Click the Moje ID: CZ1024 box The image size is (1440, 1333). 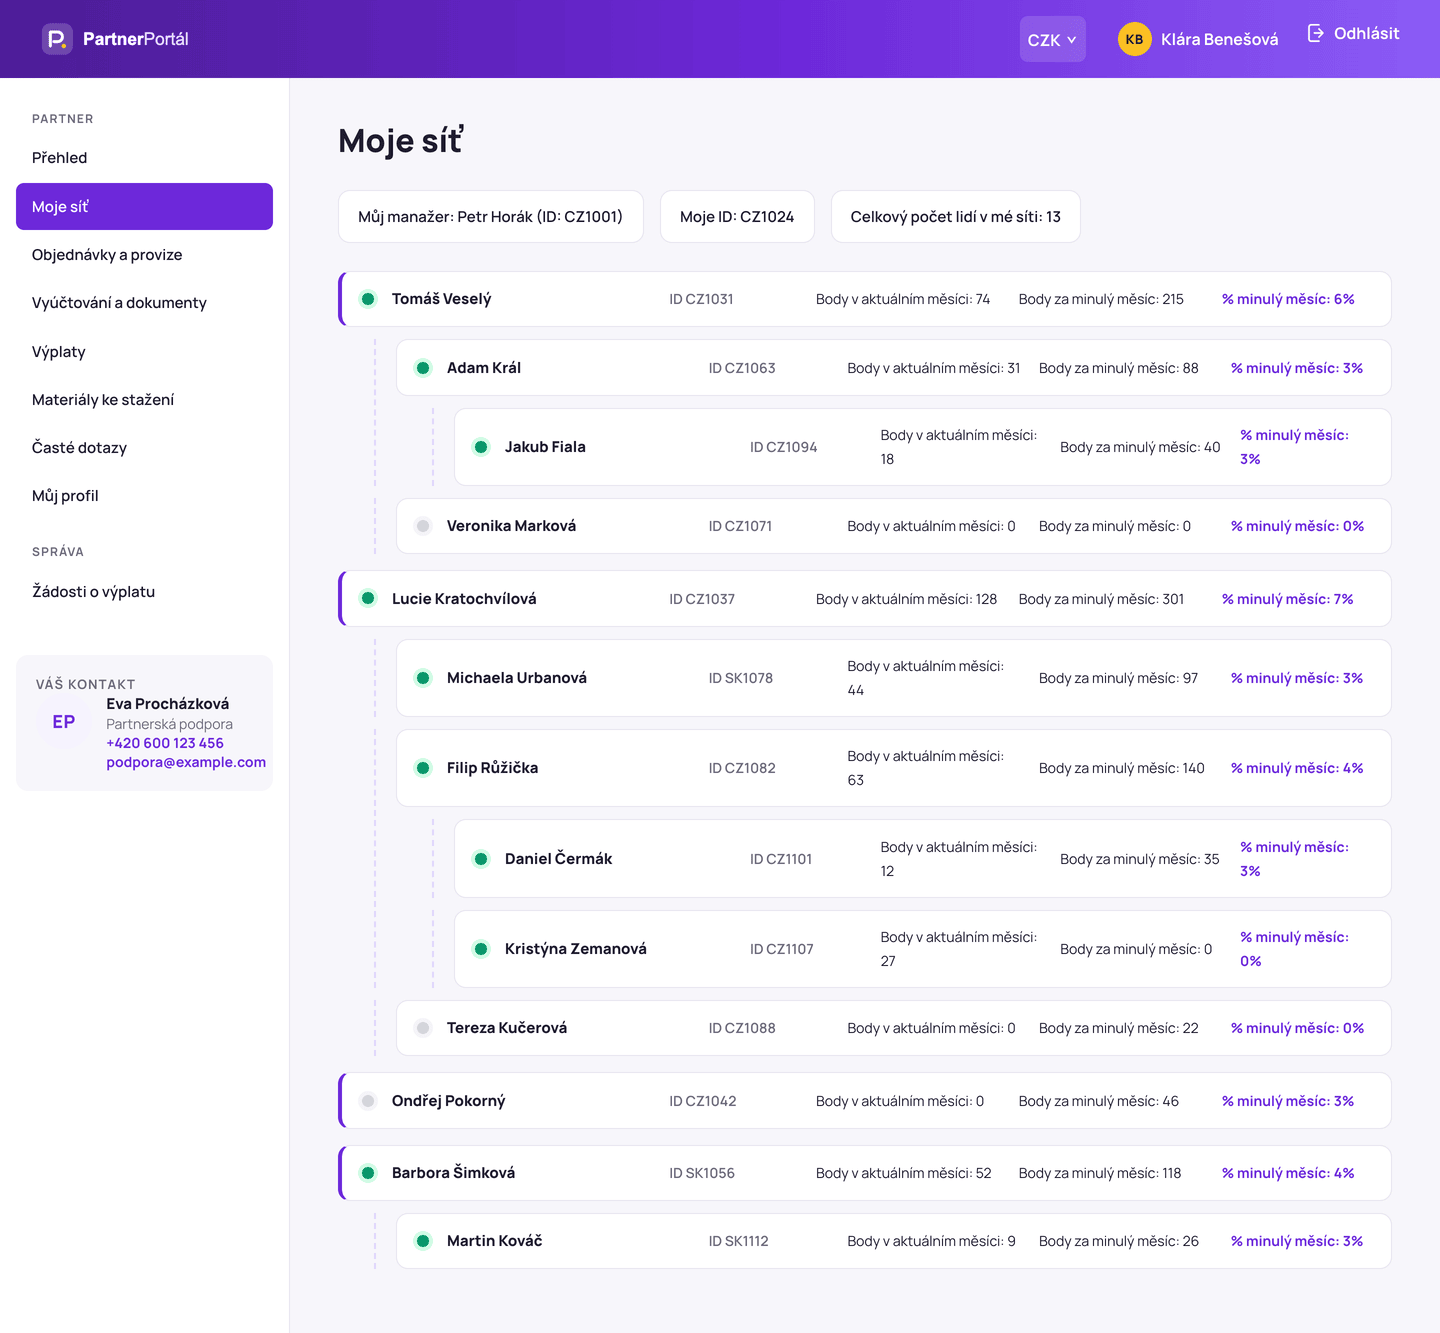[737, 217]
